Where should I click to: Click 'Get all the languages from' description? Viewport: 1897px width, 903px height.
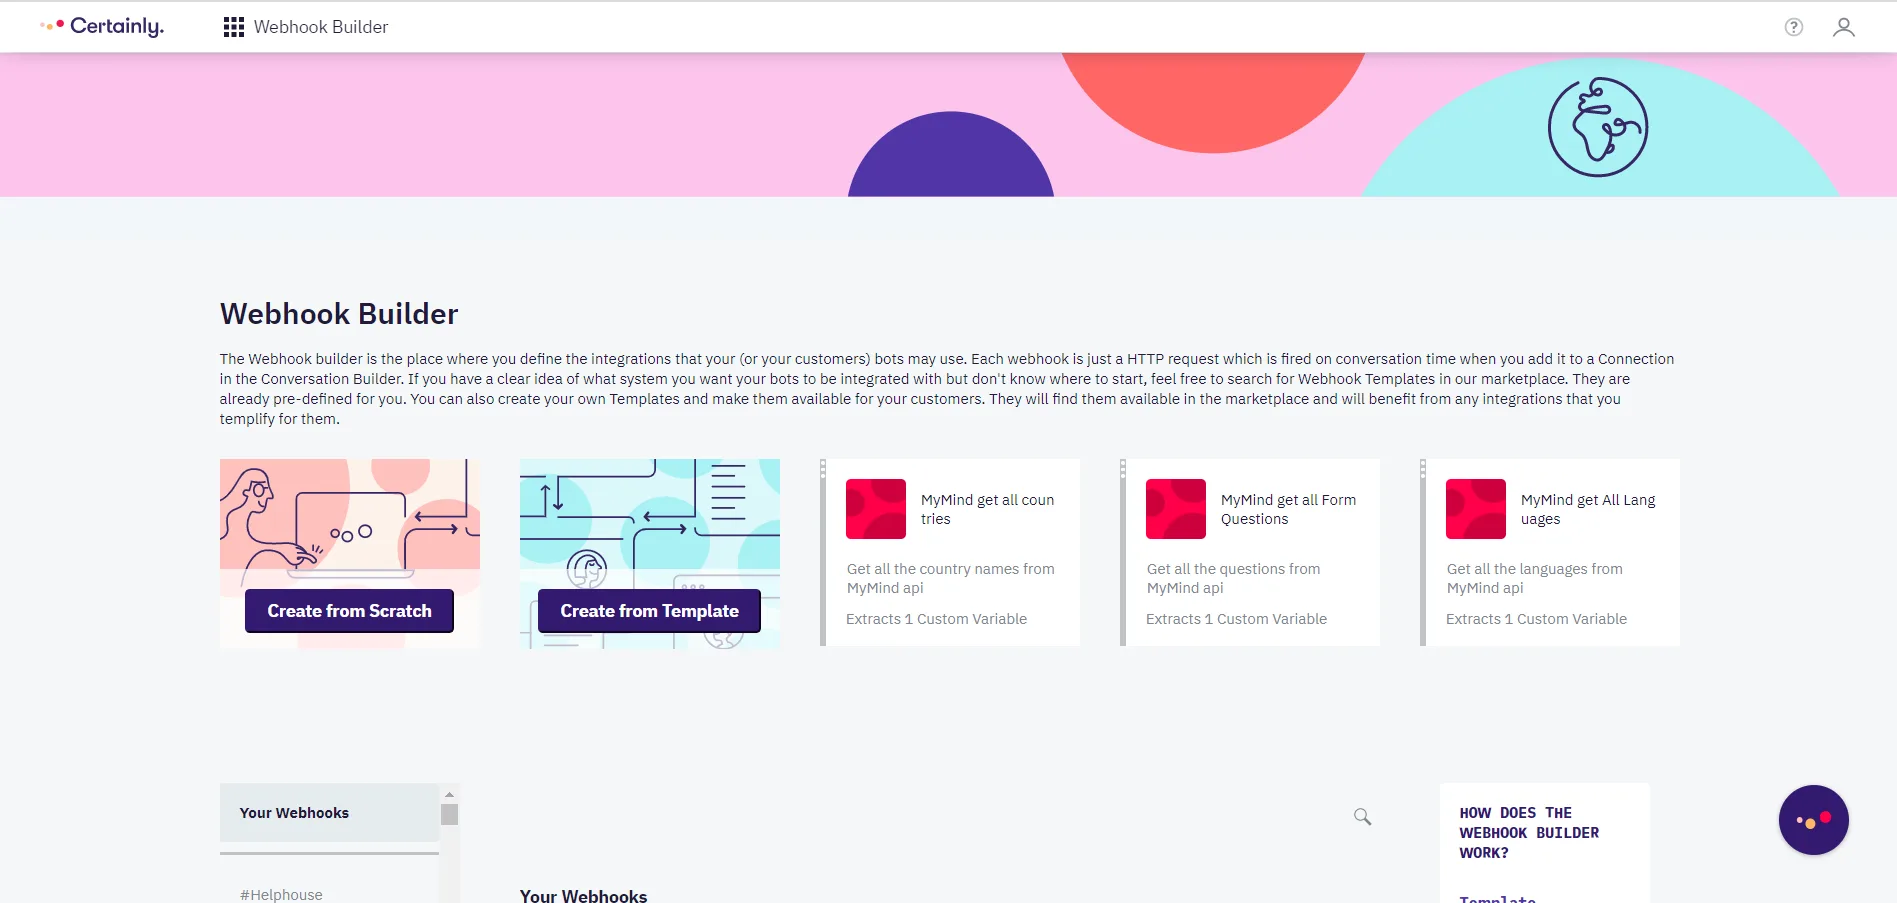(x=1534, y=578)
